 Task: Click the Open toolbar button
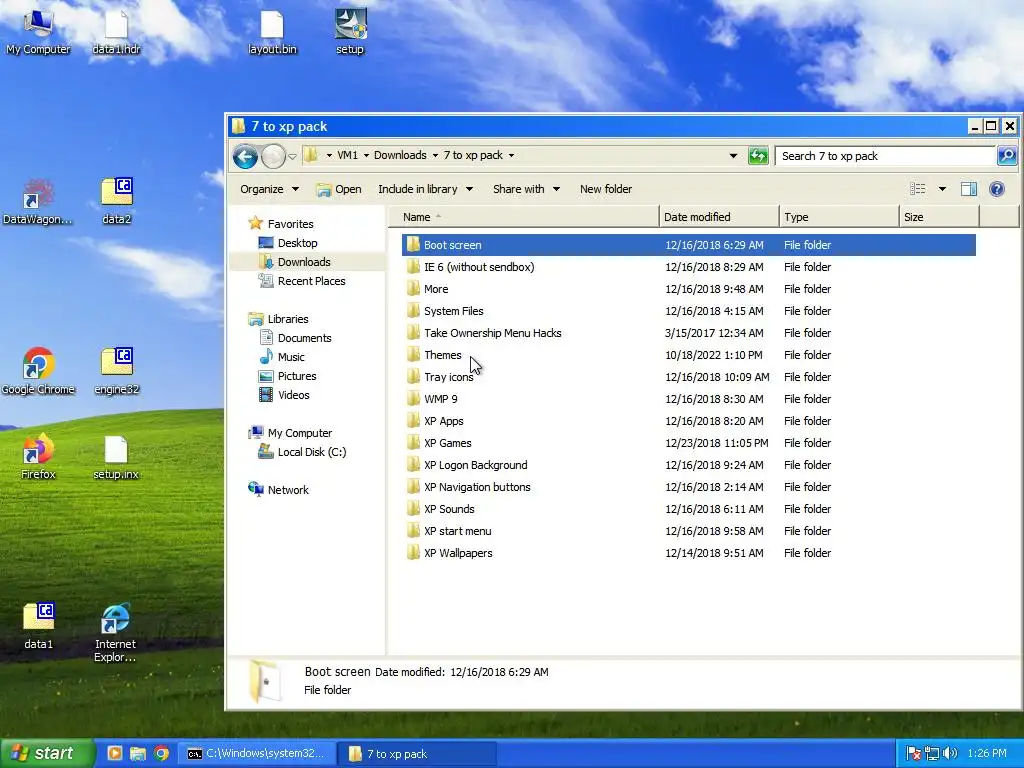(338, 189)
